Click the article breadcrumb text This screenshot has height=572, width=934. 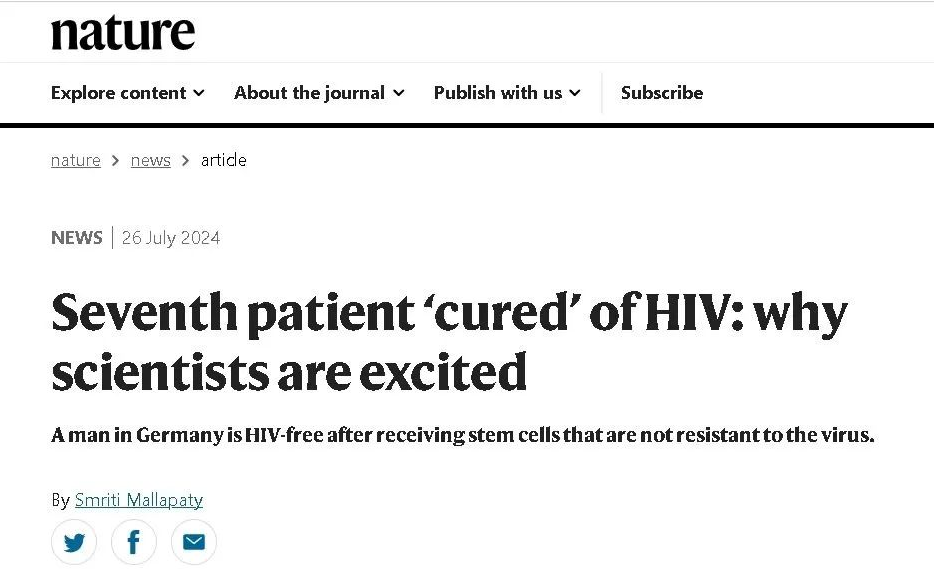coord(223,160)
